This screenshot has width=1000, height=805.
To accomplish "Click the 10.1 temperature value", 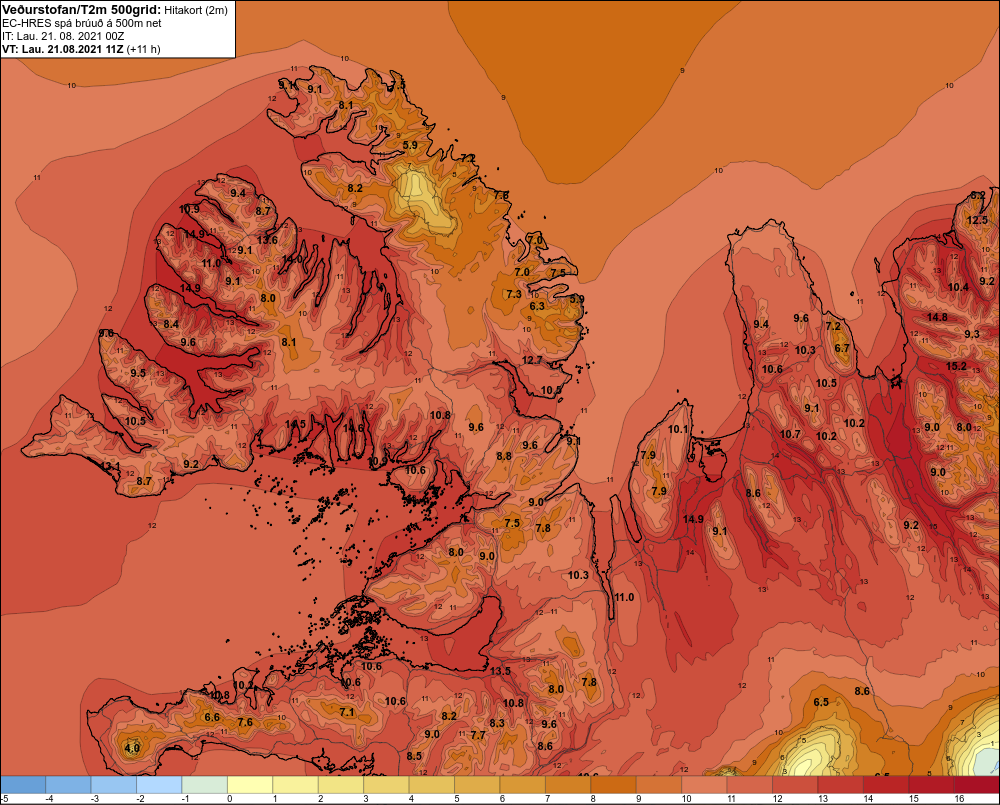I will (678, 429).
